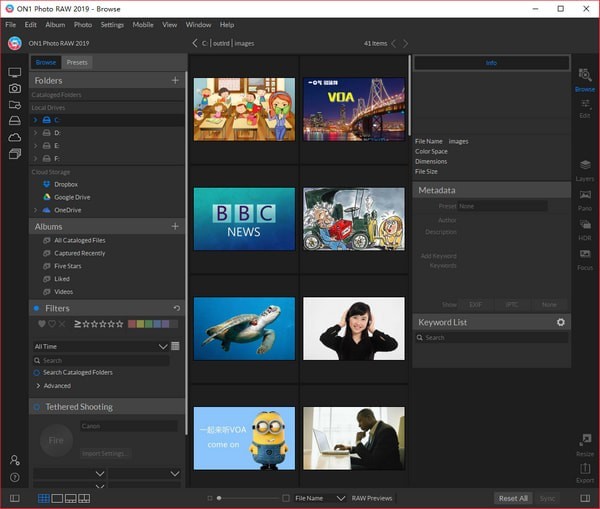
Task: Switch to the Presets tab
Action: click(x=77, y=62)
